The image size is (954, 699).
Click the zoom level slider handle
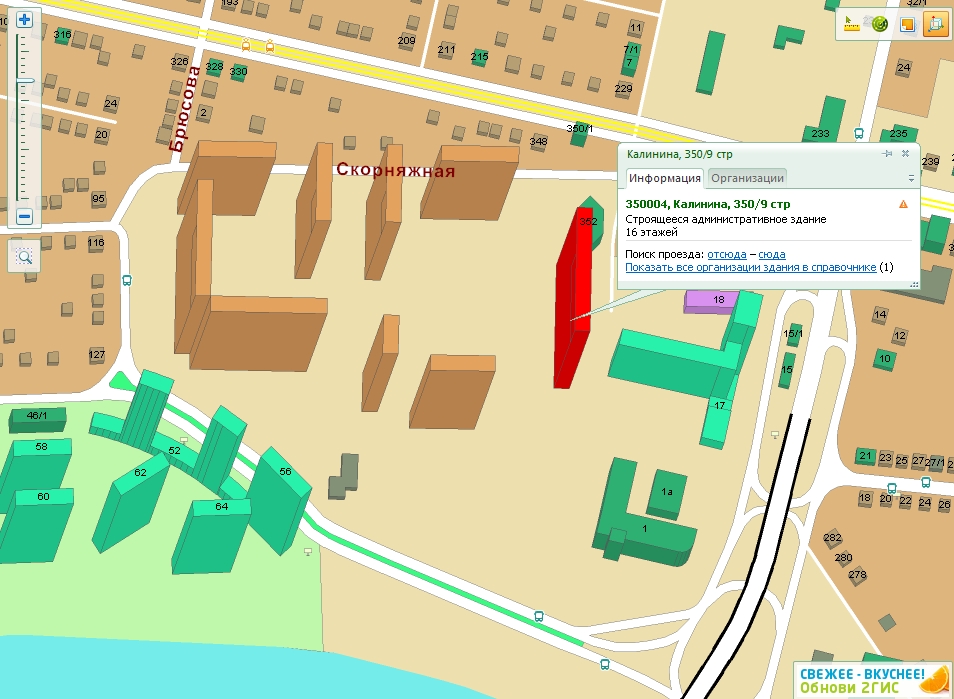(x=25, y=81)
